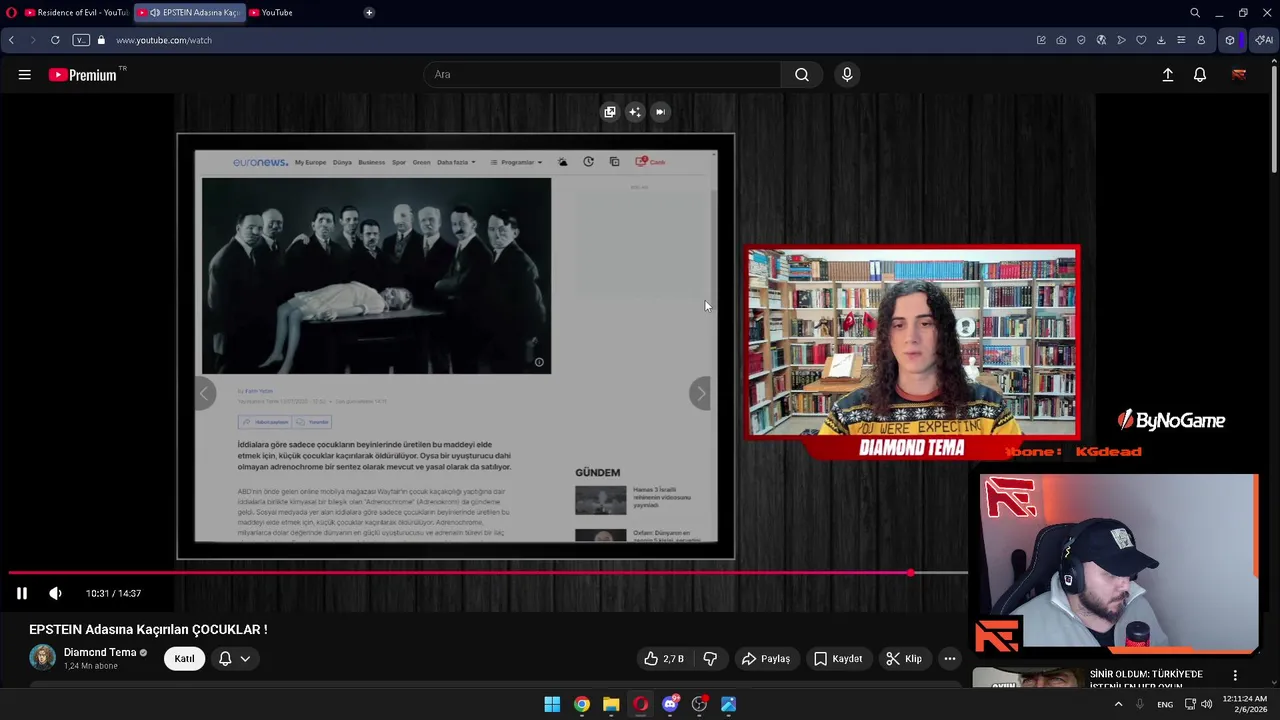The height and width of the screenshot is (720, 1280).
Task: Open YouTube notifications bell
Action: click(x=1200, y=75)
